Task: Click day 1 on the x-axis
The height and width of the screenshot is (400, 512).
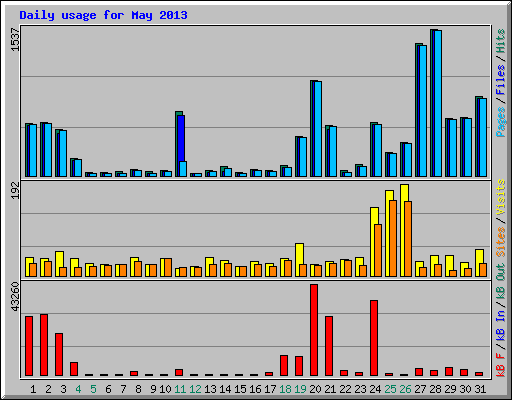Action: pyautogui.click(x=33, y=389)
